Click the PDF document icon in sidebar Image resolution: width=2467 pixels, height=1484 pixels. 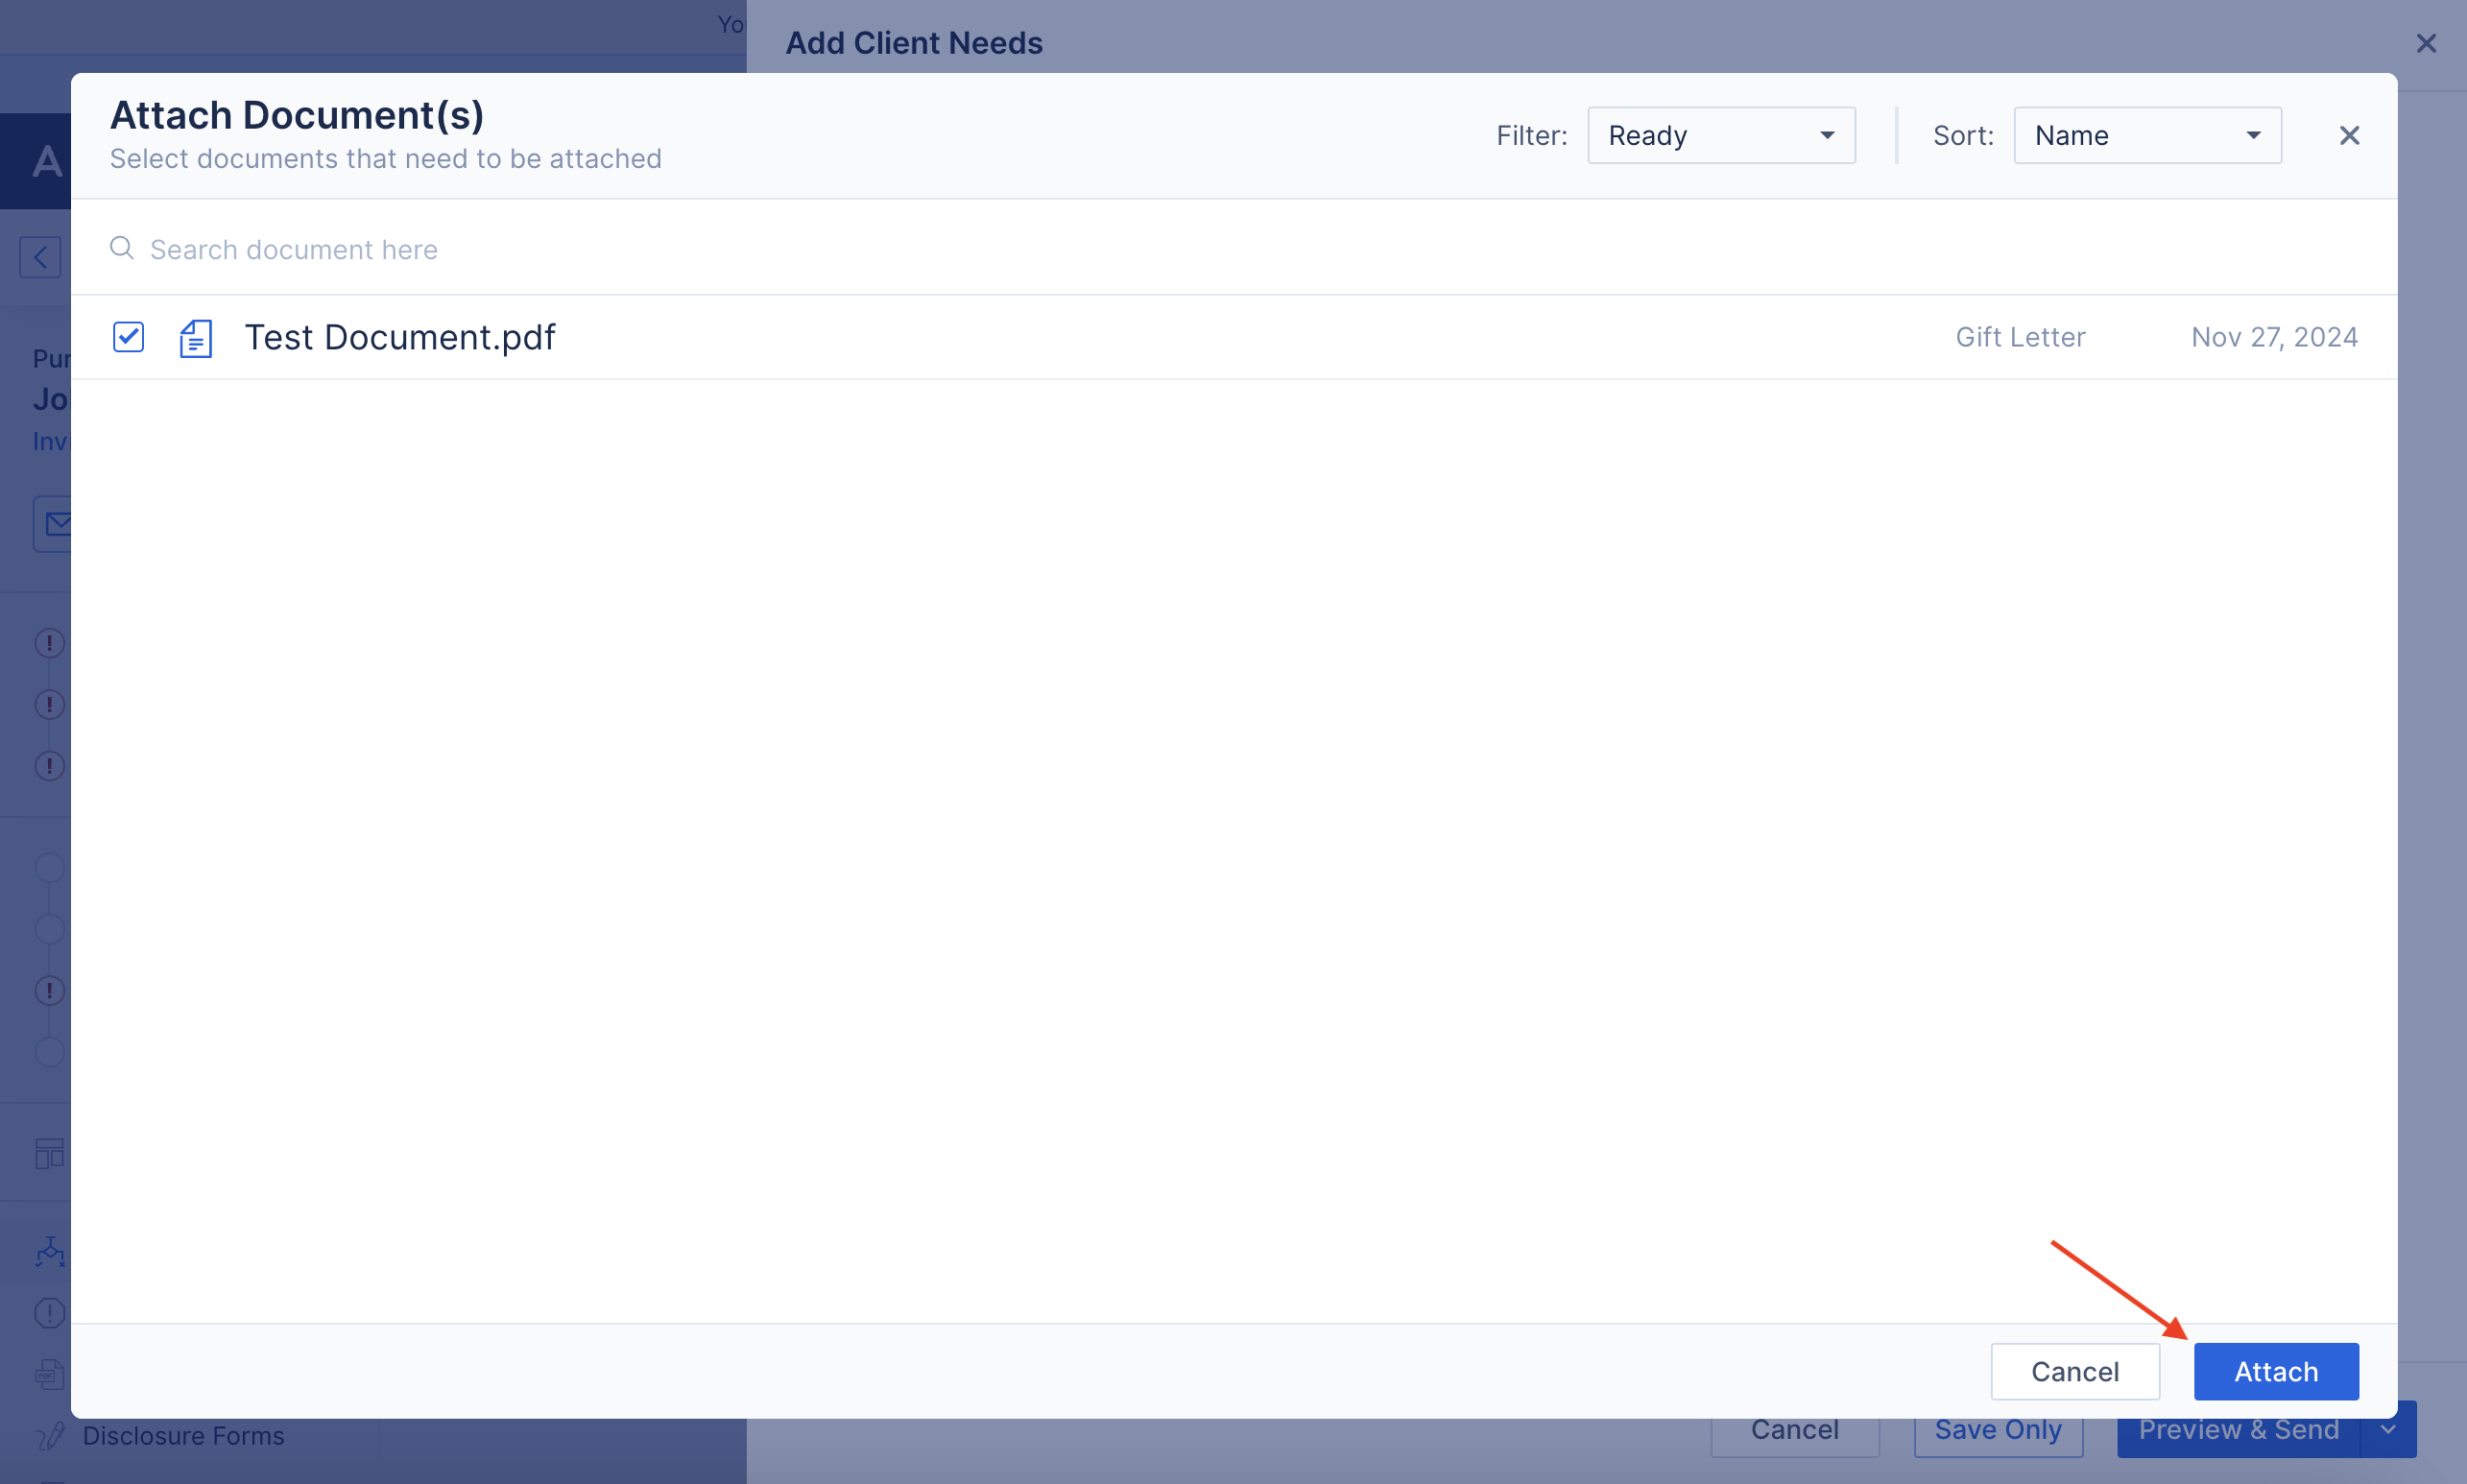49,1374
